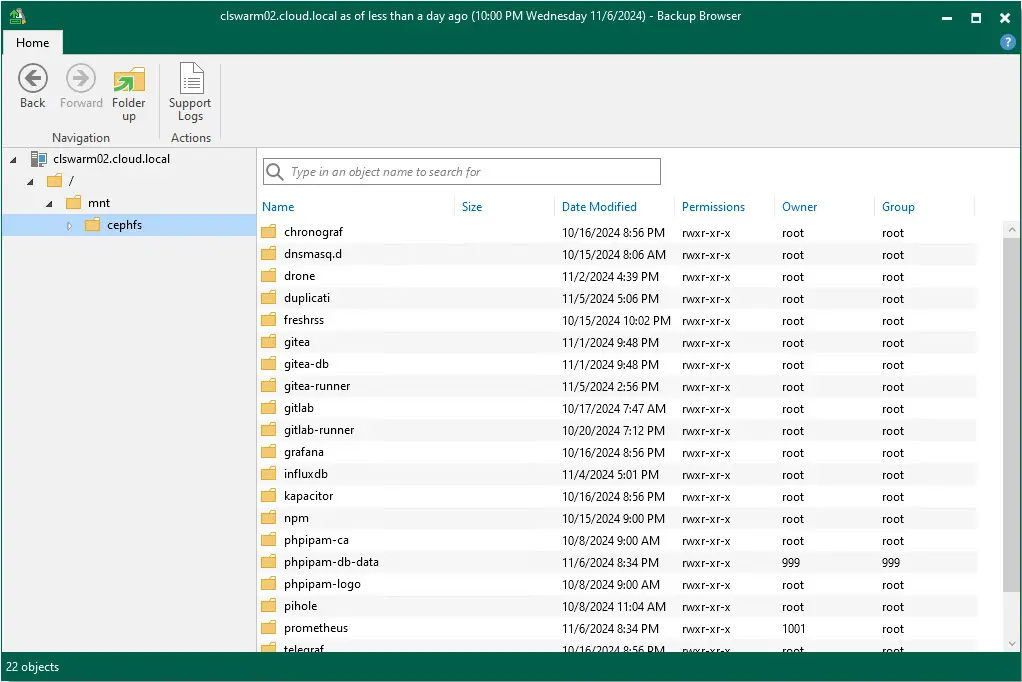Click the Folder up icon
Viewport: 1022px width, 682px height.
tap(129, 79)
